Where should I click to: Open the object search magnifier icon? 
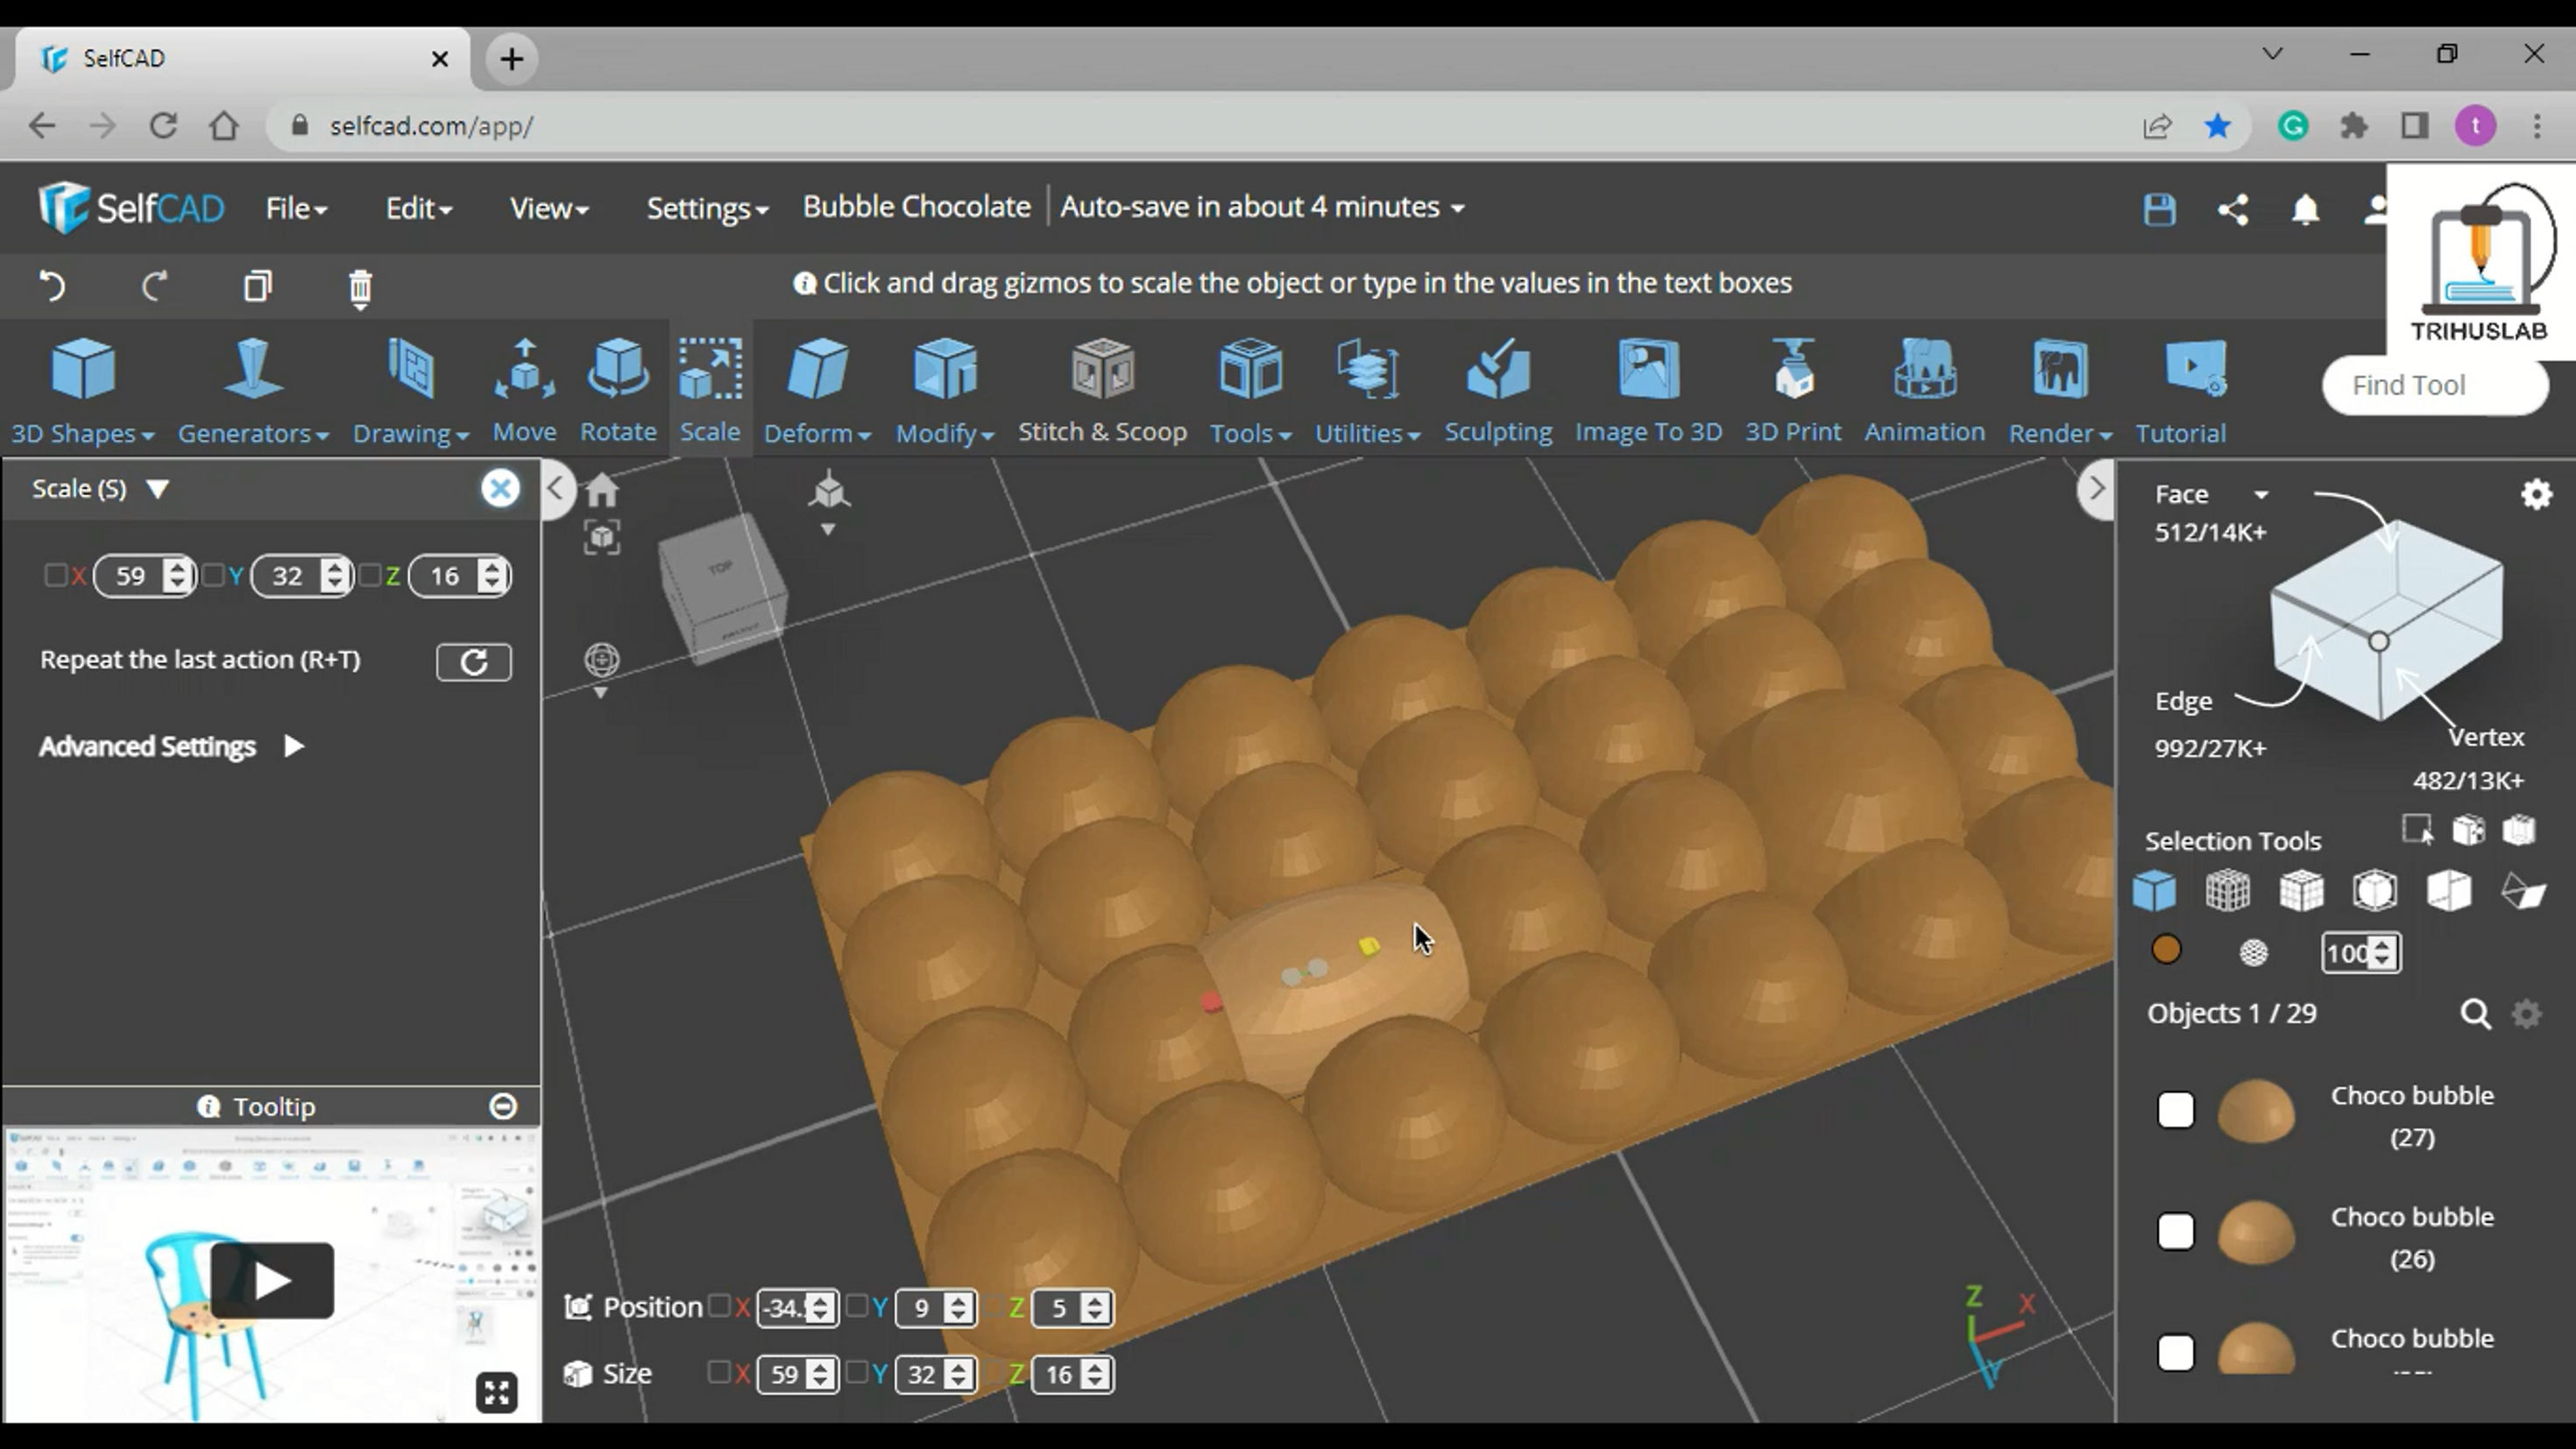pyautogui.click(x=2475, y=1014)
